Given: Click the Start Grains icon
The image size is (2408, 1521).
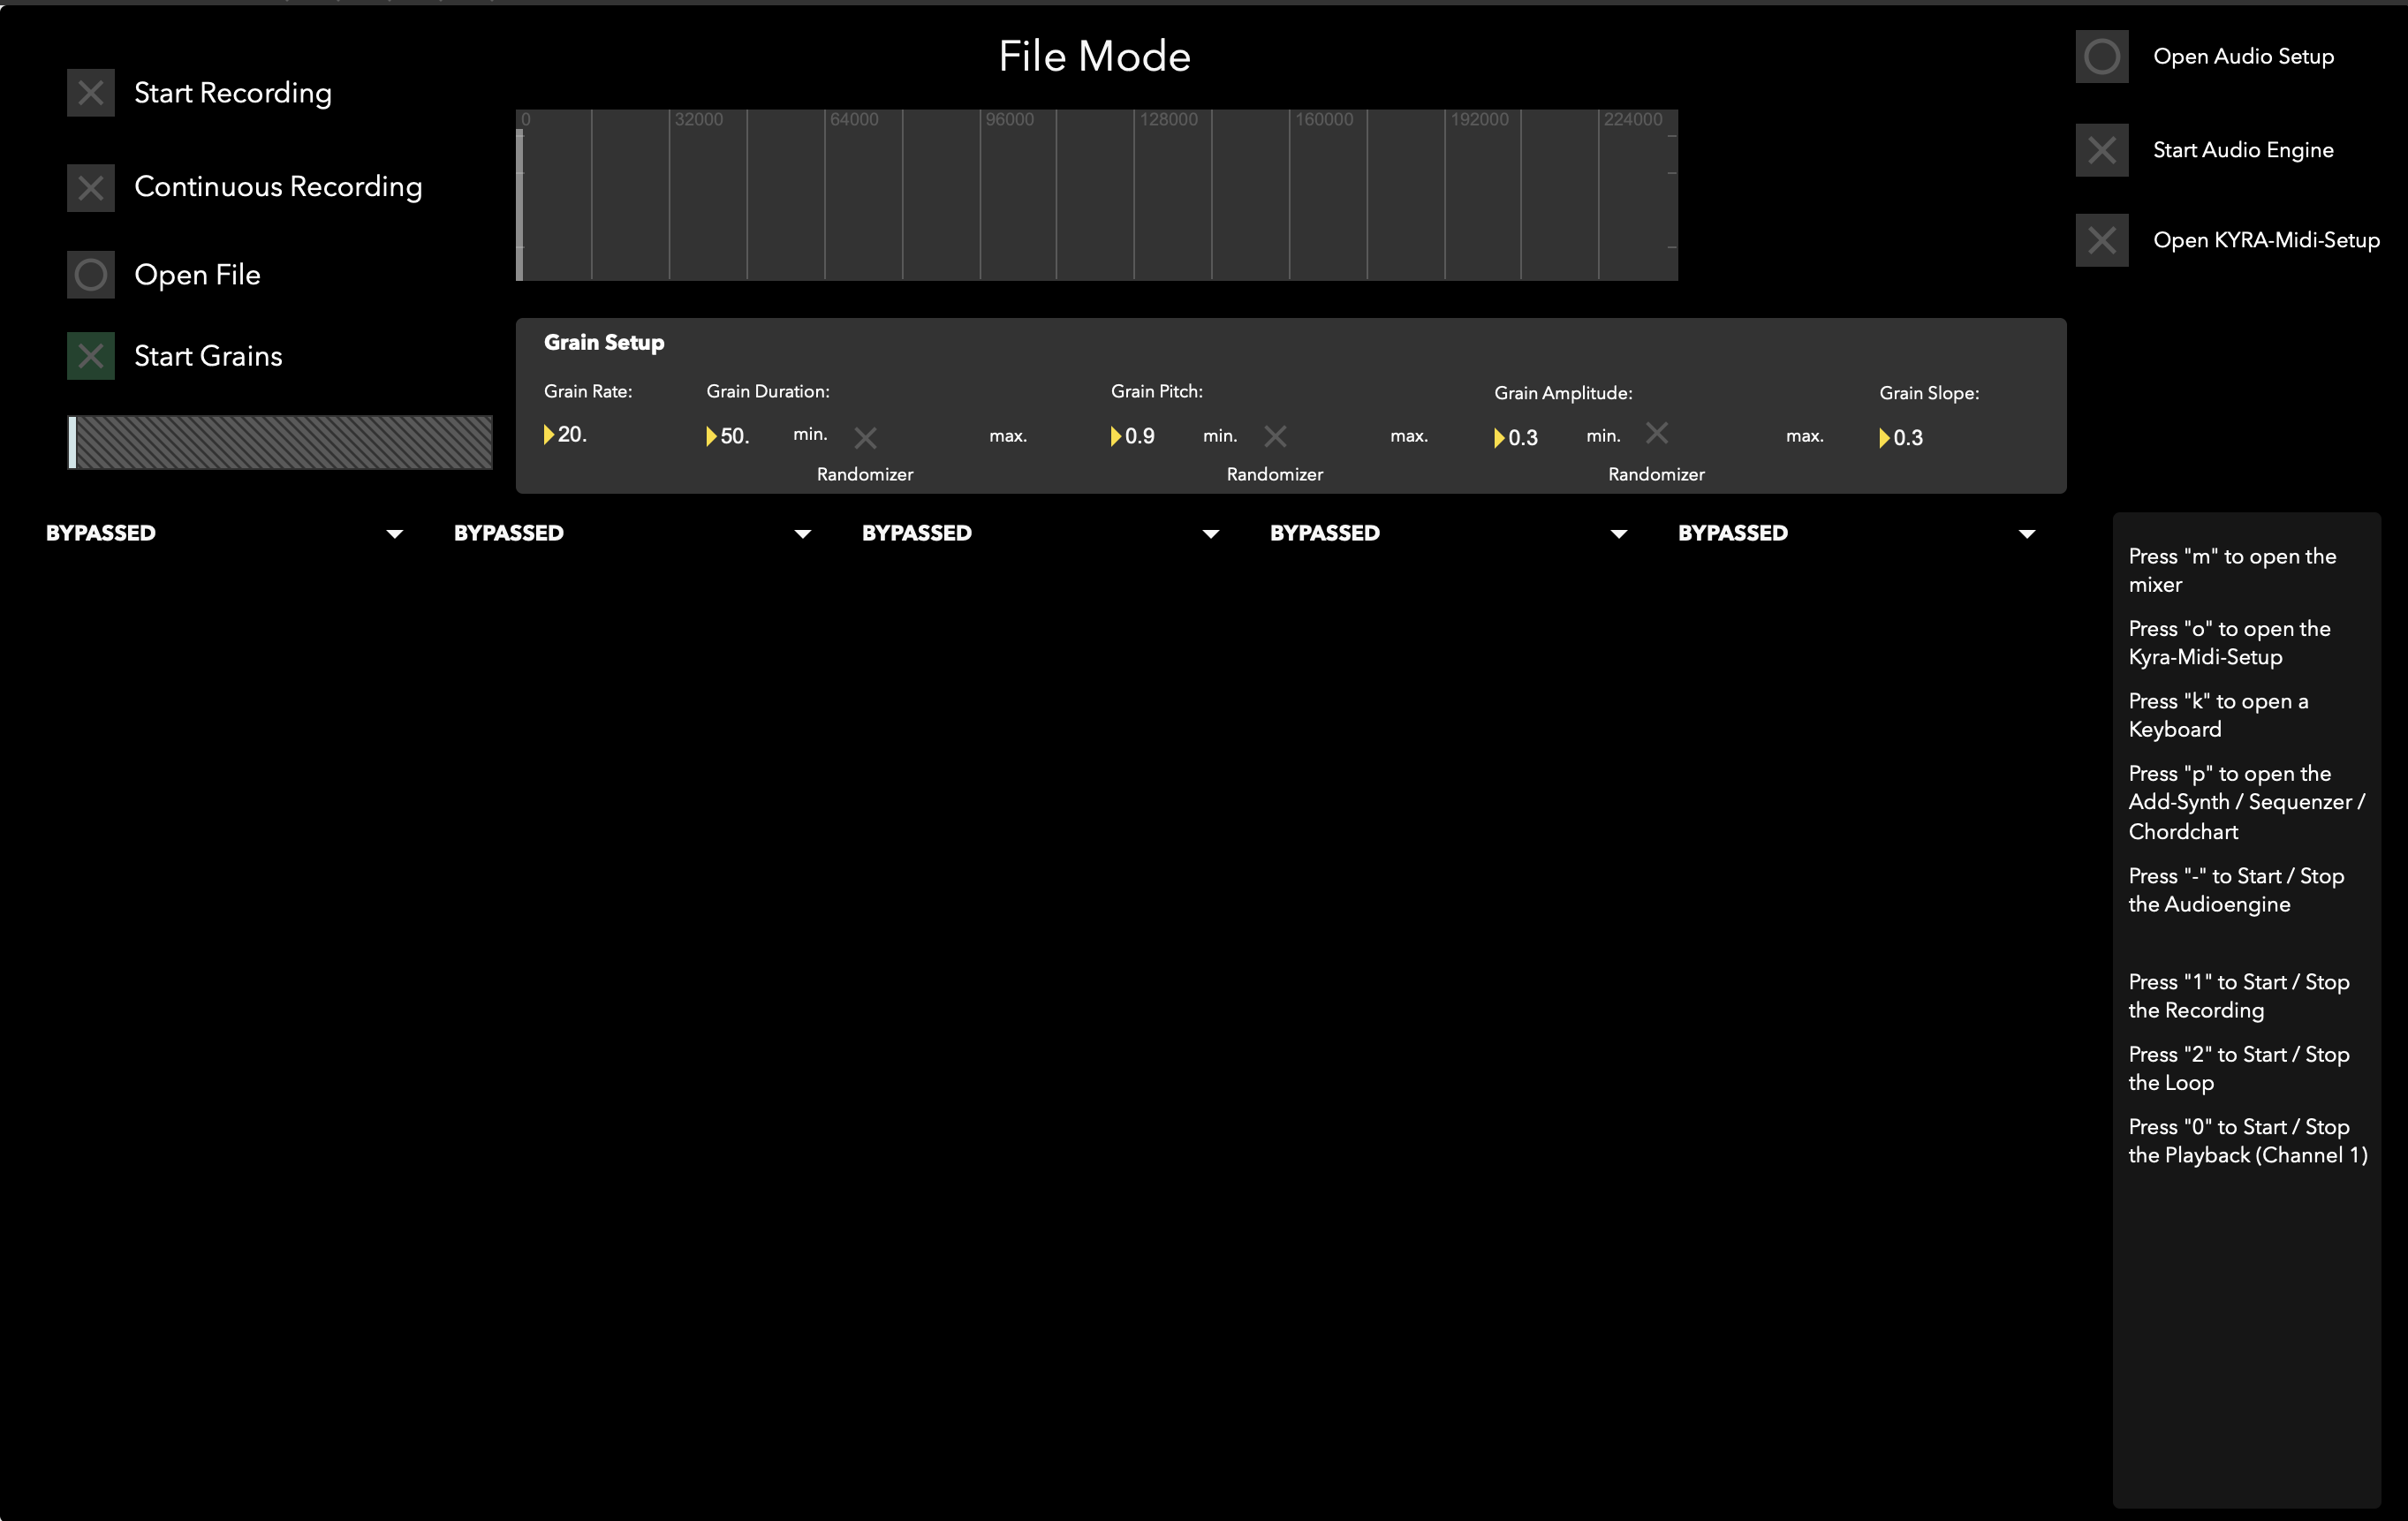Looking at the screenshot, I should (89, 356).
